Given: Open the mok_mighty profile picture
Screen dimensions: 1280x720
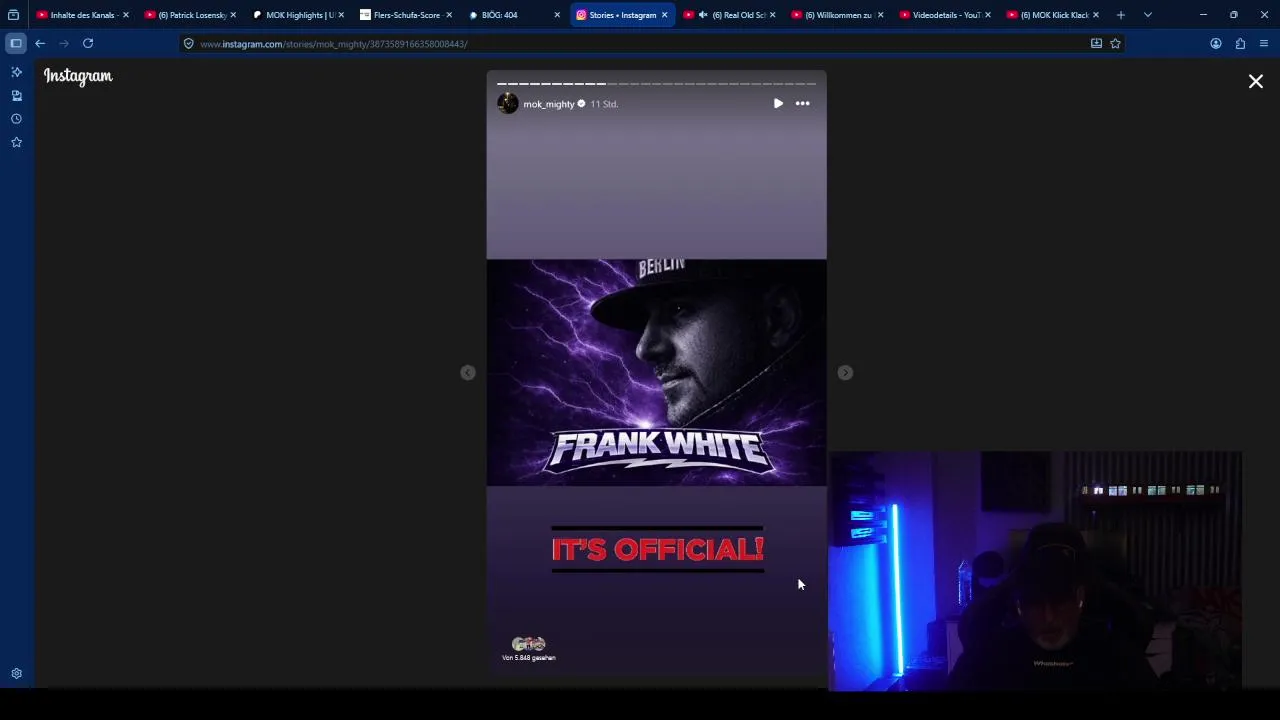Looking at the screenshot, I should coord(508,103).
